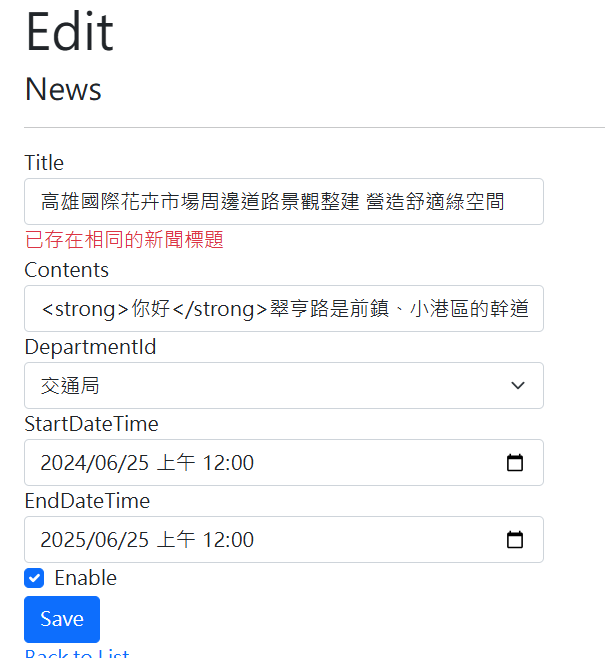This screenshot has width=605, height=658.
Task: Click the StartDateTime field label
Action: pos(91,424)
